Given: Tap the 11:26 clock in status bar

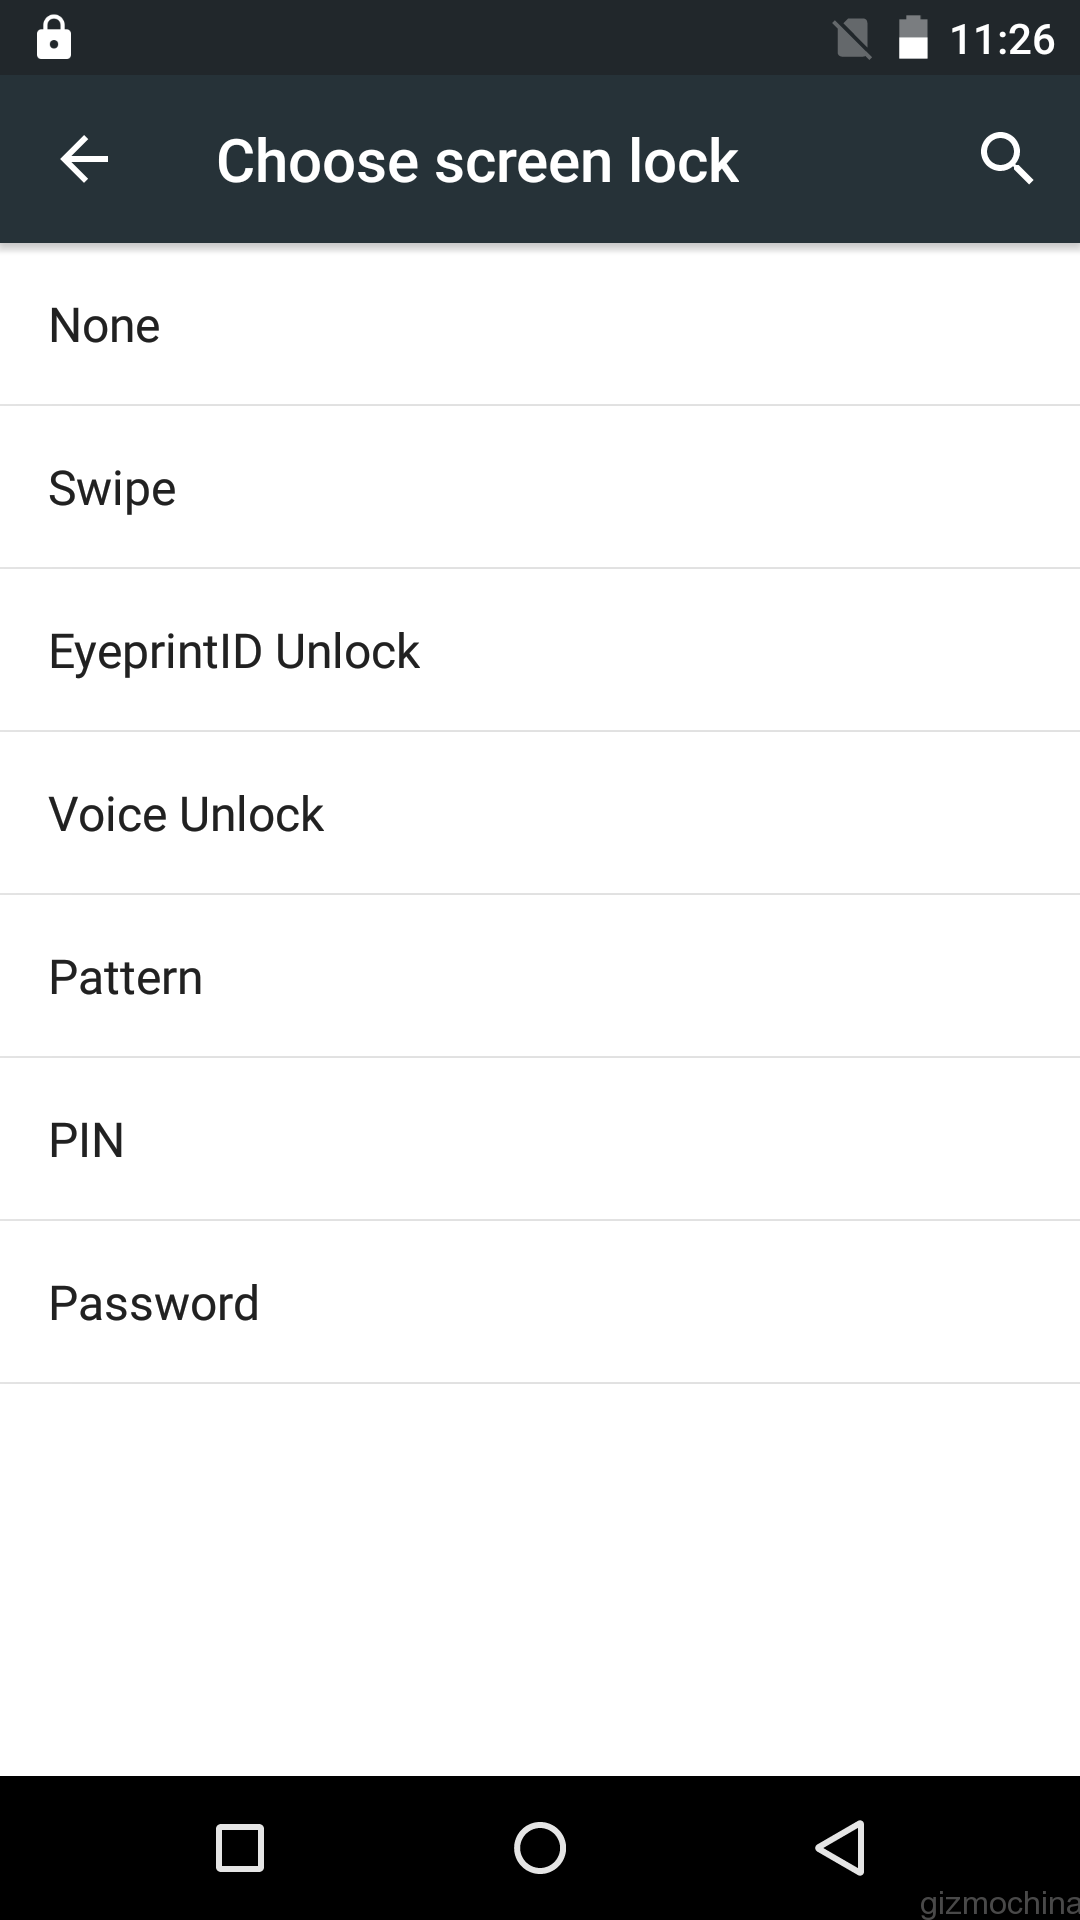Looking at the screenshot, I should tap(1002, 40).
